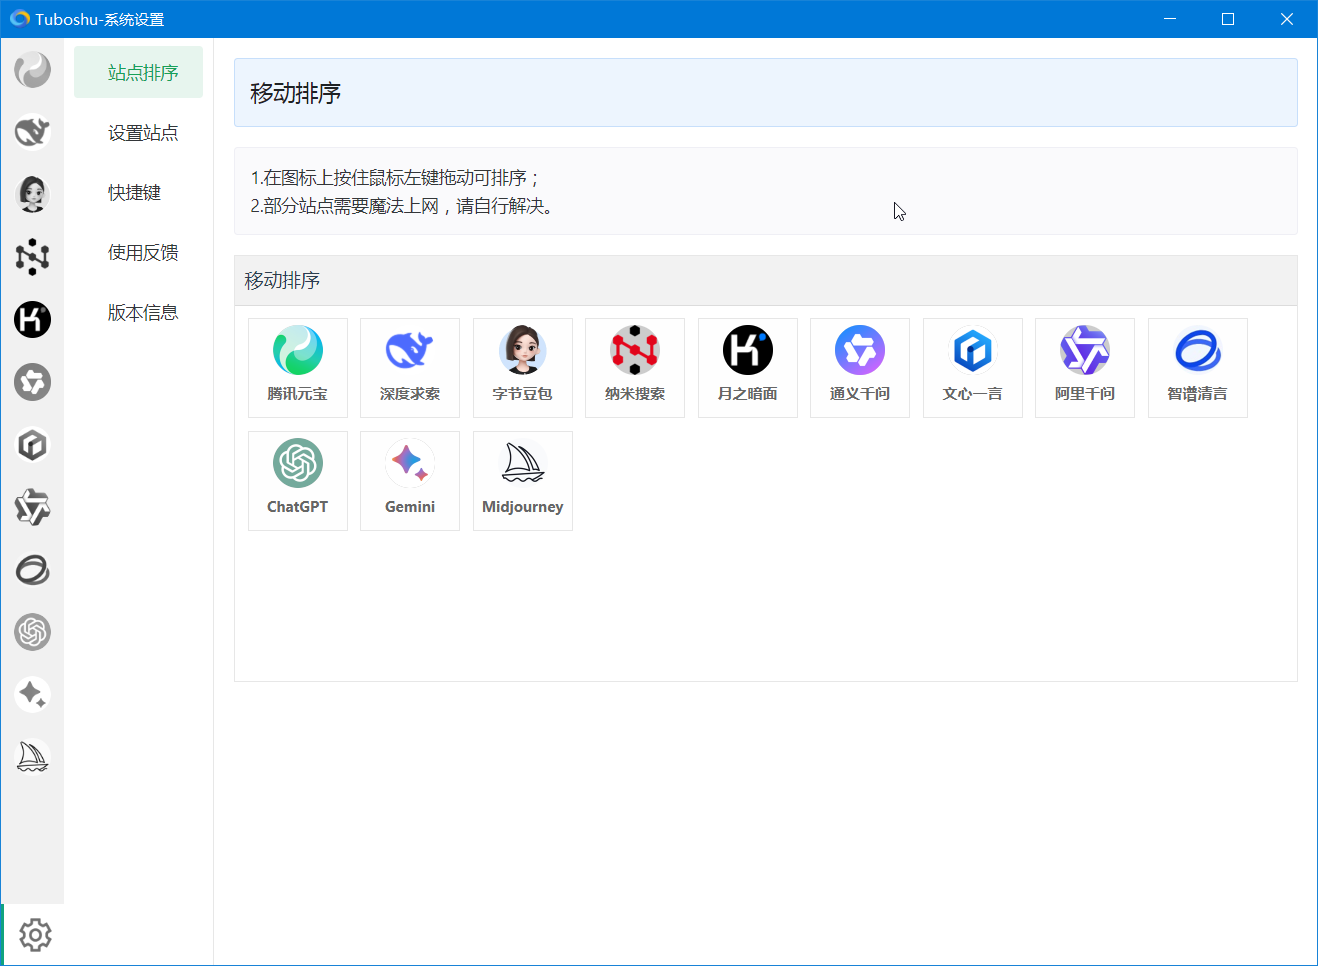Viewport: 1318px width, 966px height.
Task: Open Ali Qianwen icon in the sidebar
Action: tap(32, 507)
